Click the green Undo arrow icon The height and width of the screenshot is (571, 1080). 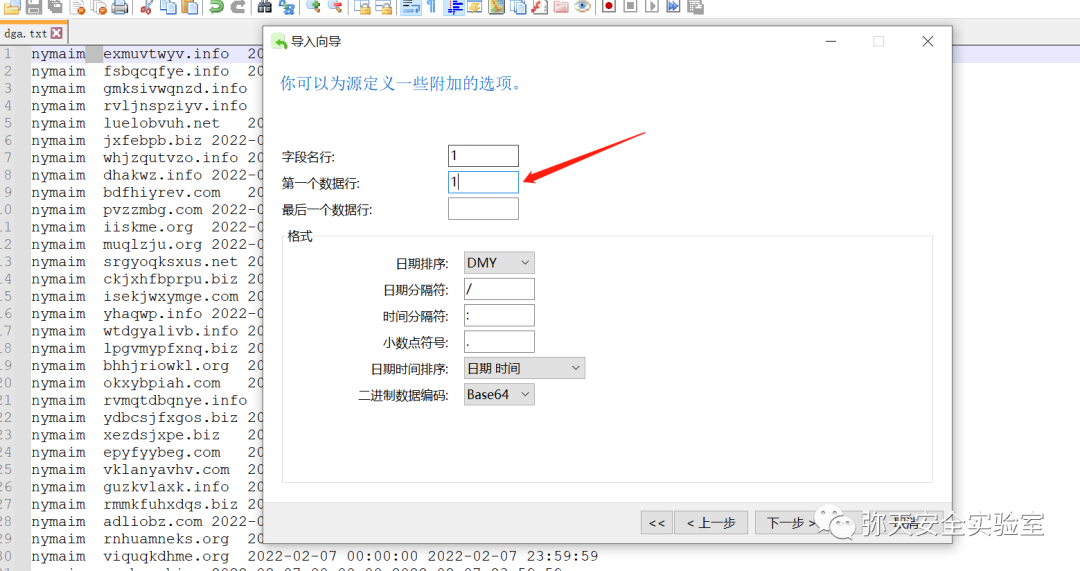[x=216, y=7]
